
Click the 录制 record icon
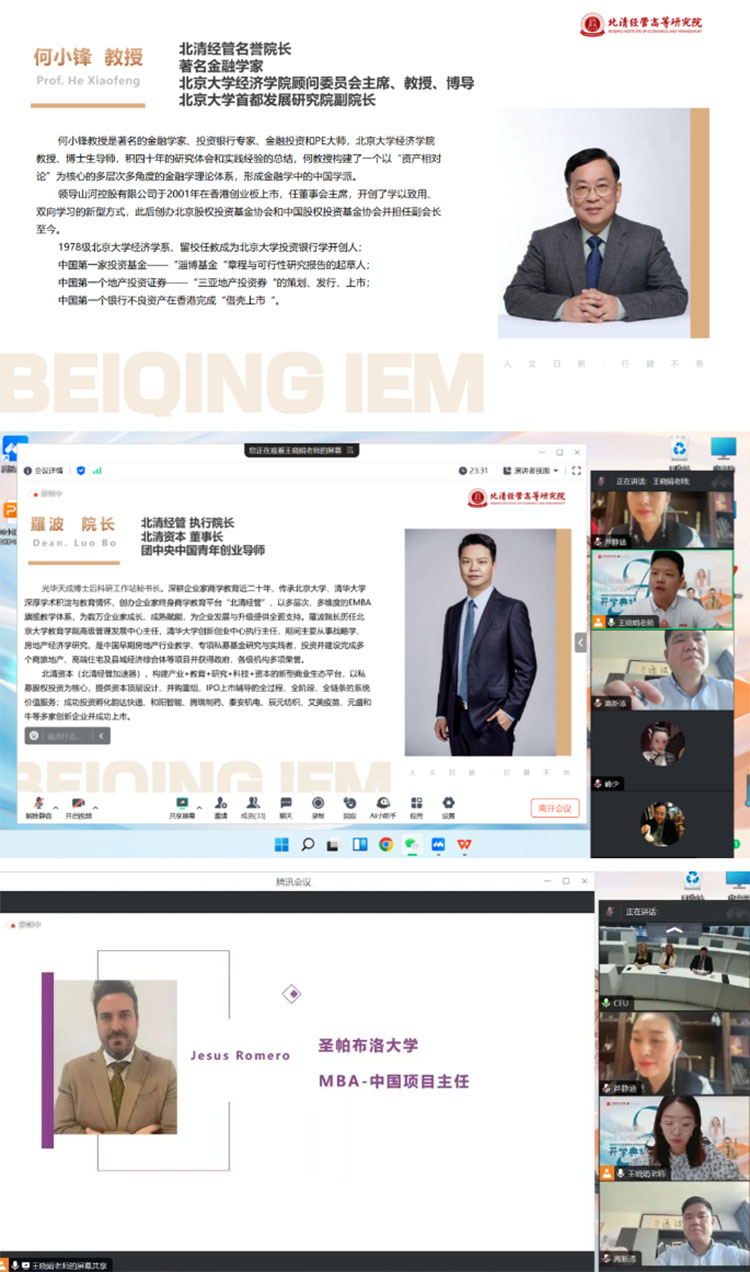click(318, 803)
